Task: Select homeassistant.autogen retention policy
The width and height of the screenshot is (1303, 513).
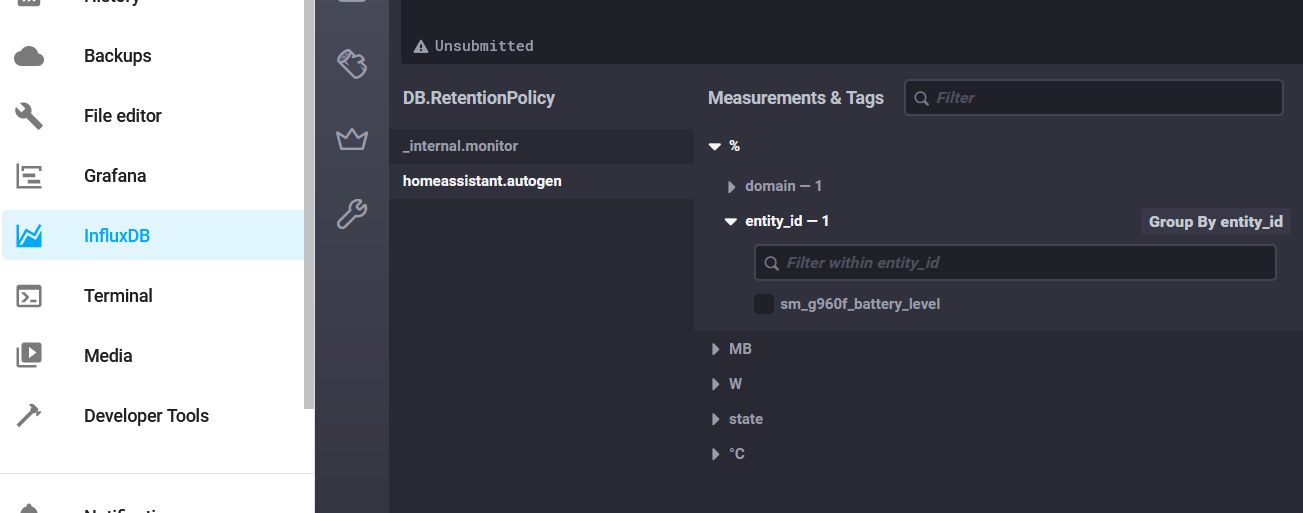Action: click(x=482, y=181)
